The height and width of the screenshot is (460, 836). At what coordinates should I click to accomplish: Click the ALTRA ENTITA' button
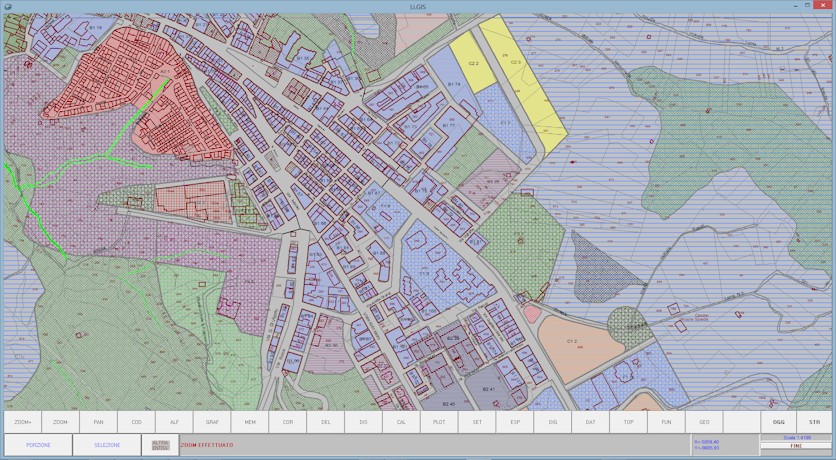[x=160, y=445]
